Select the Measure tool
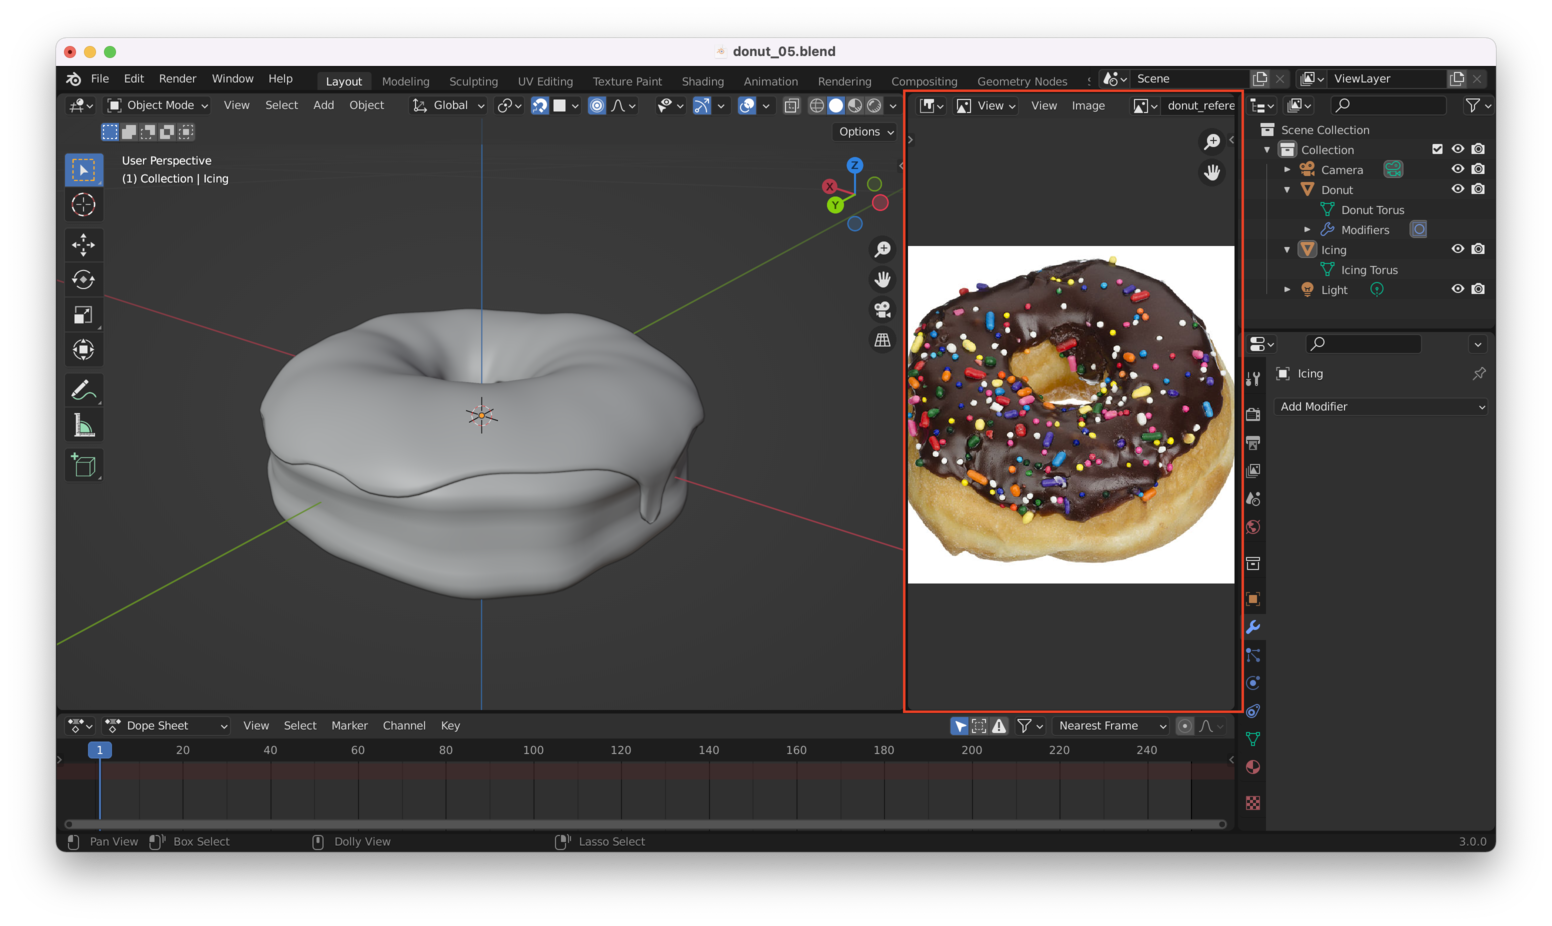The width and height of the screenshot is (1552, 926). tap(84, 426)
